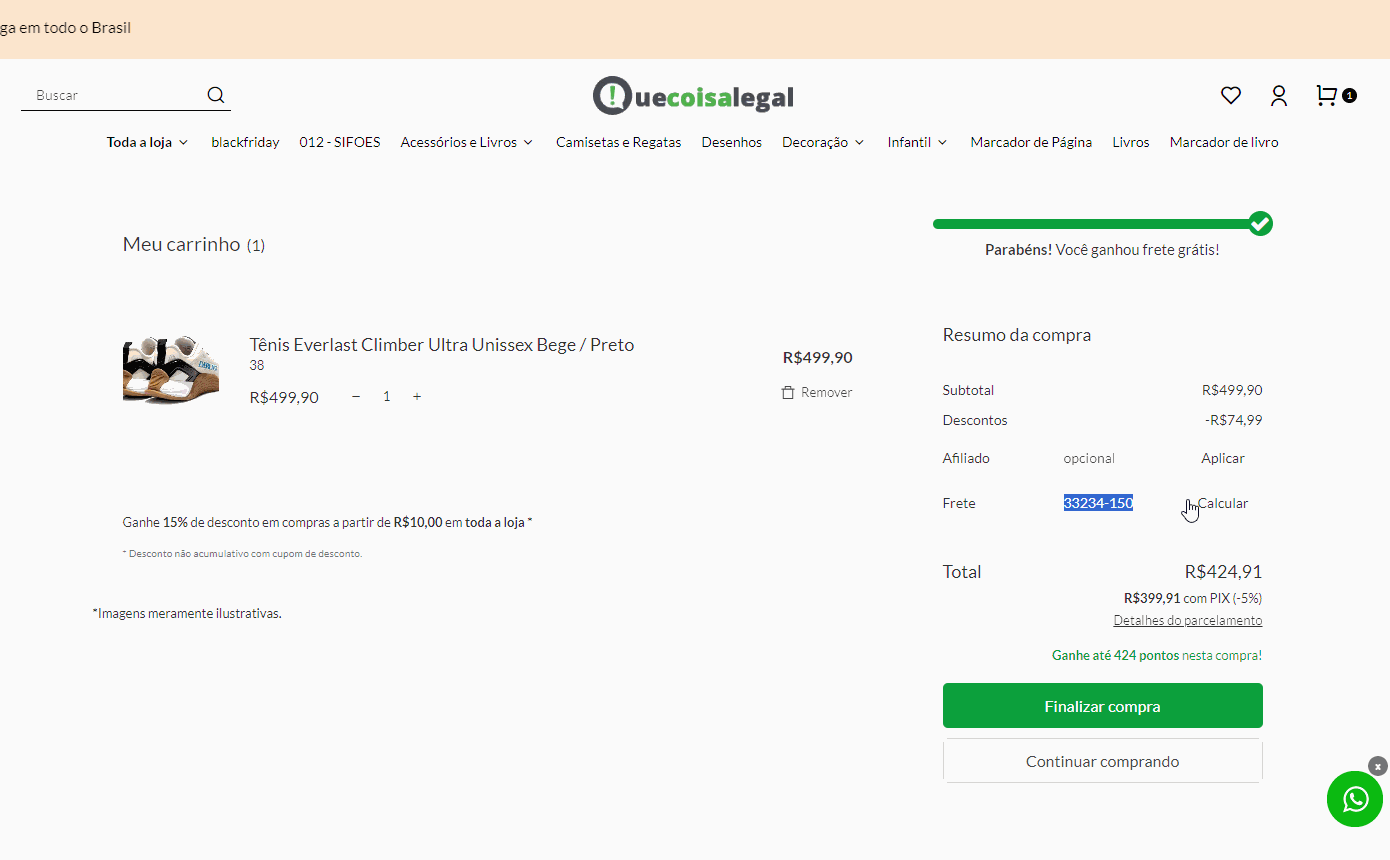Expand the Toda a loja menu

(x=147, y=143)
